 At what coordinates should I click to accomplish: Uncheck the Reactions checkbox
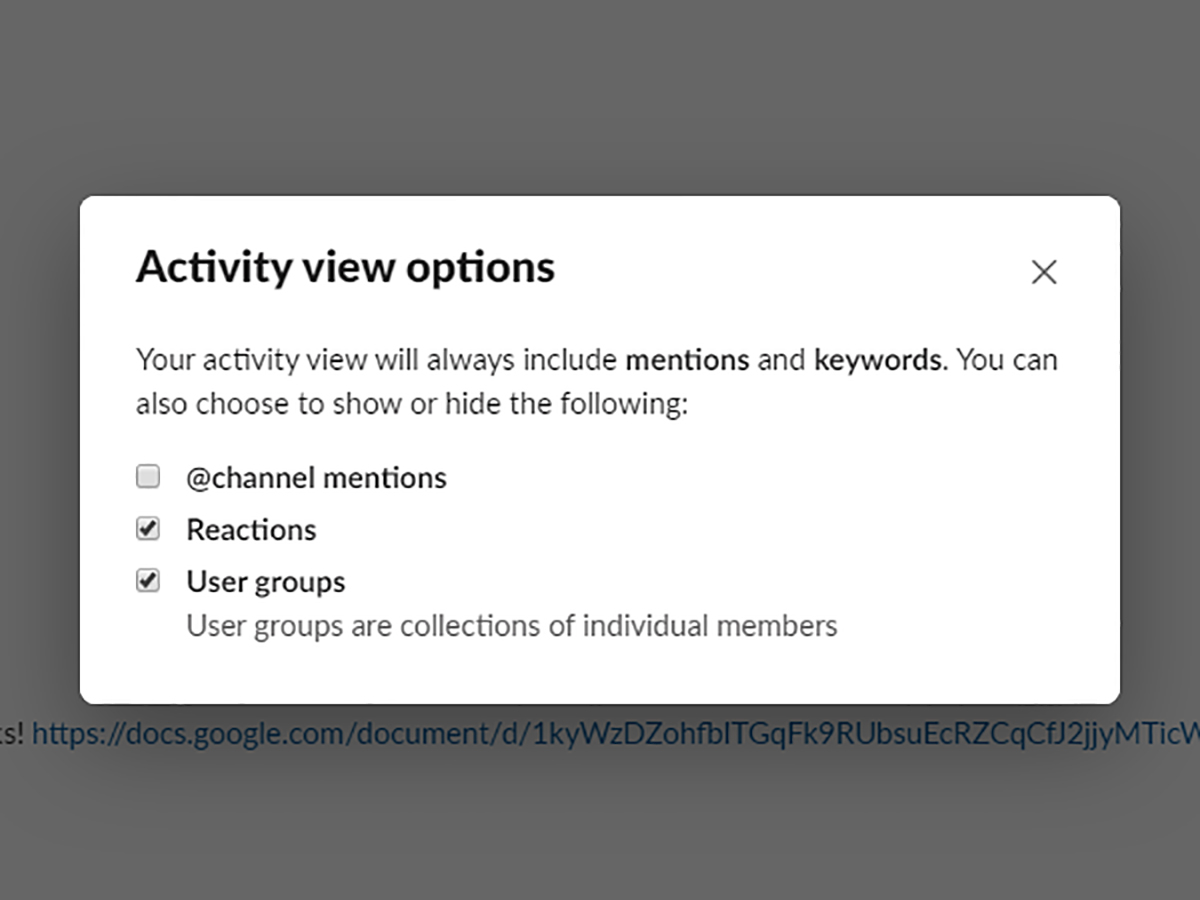(148, 529)
